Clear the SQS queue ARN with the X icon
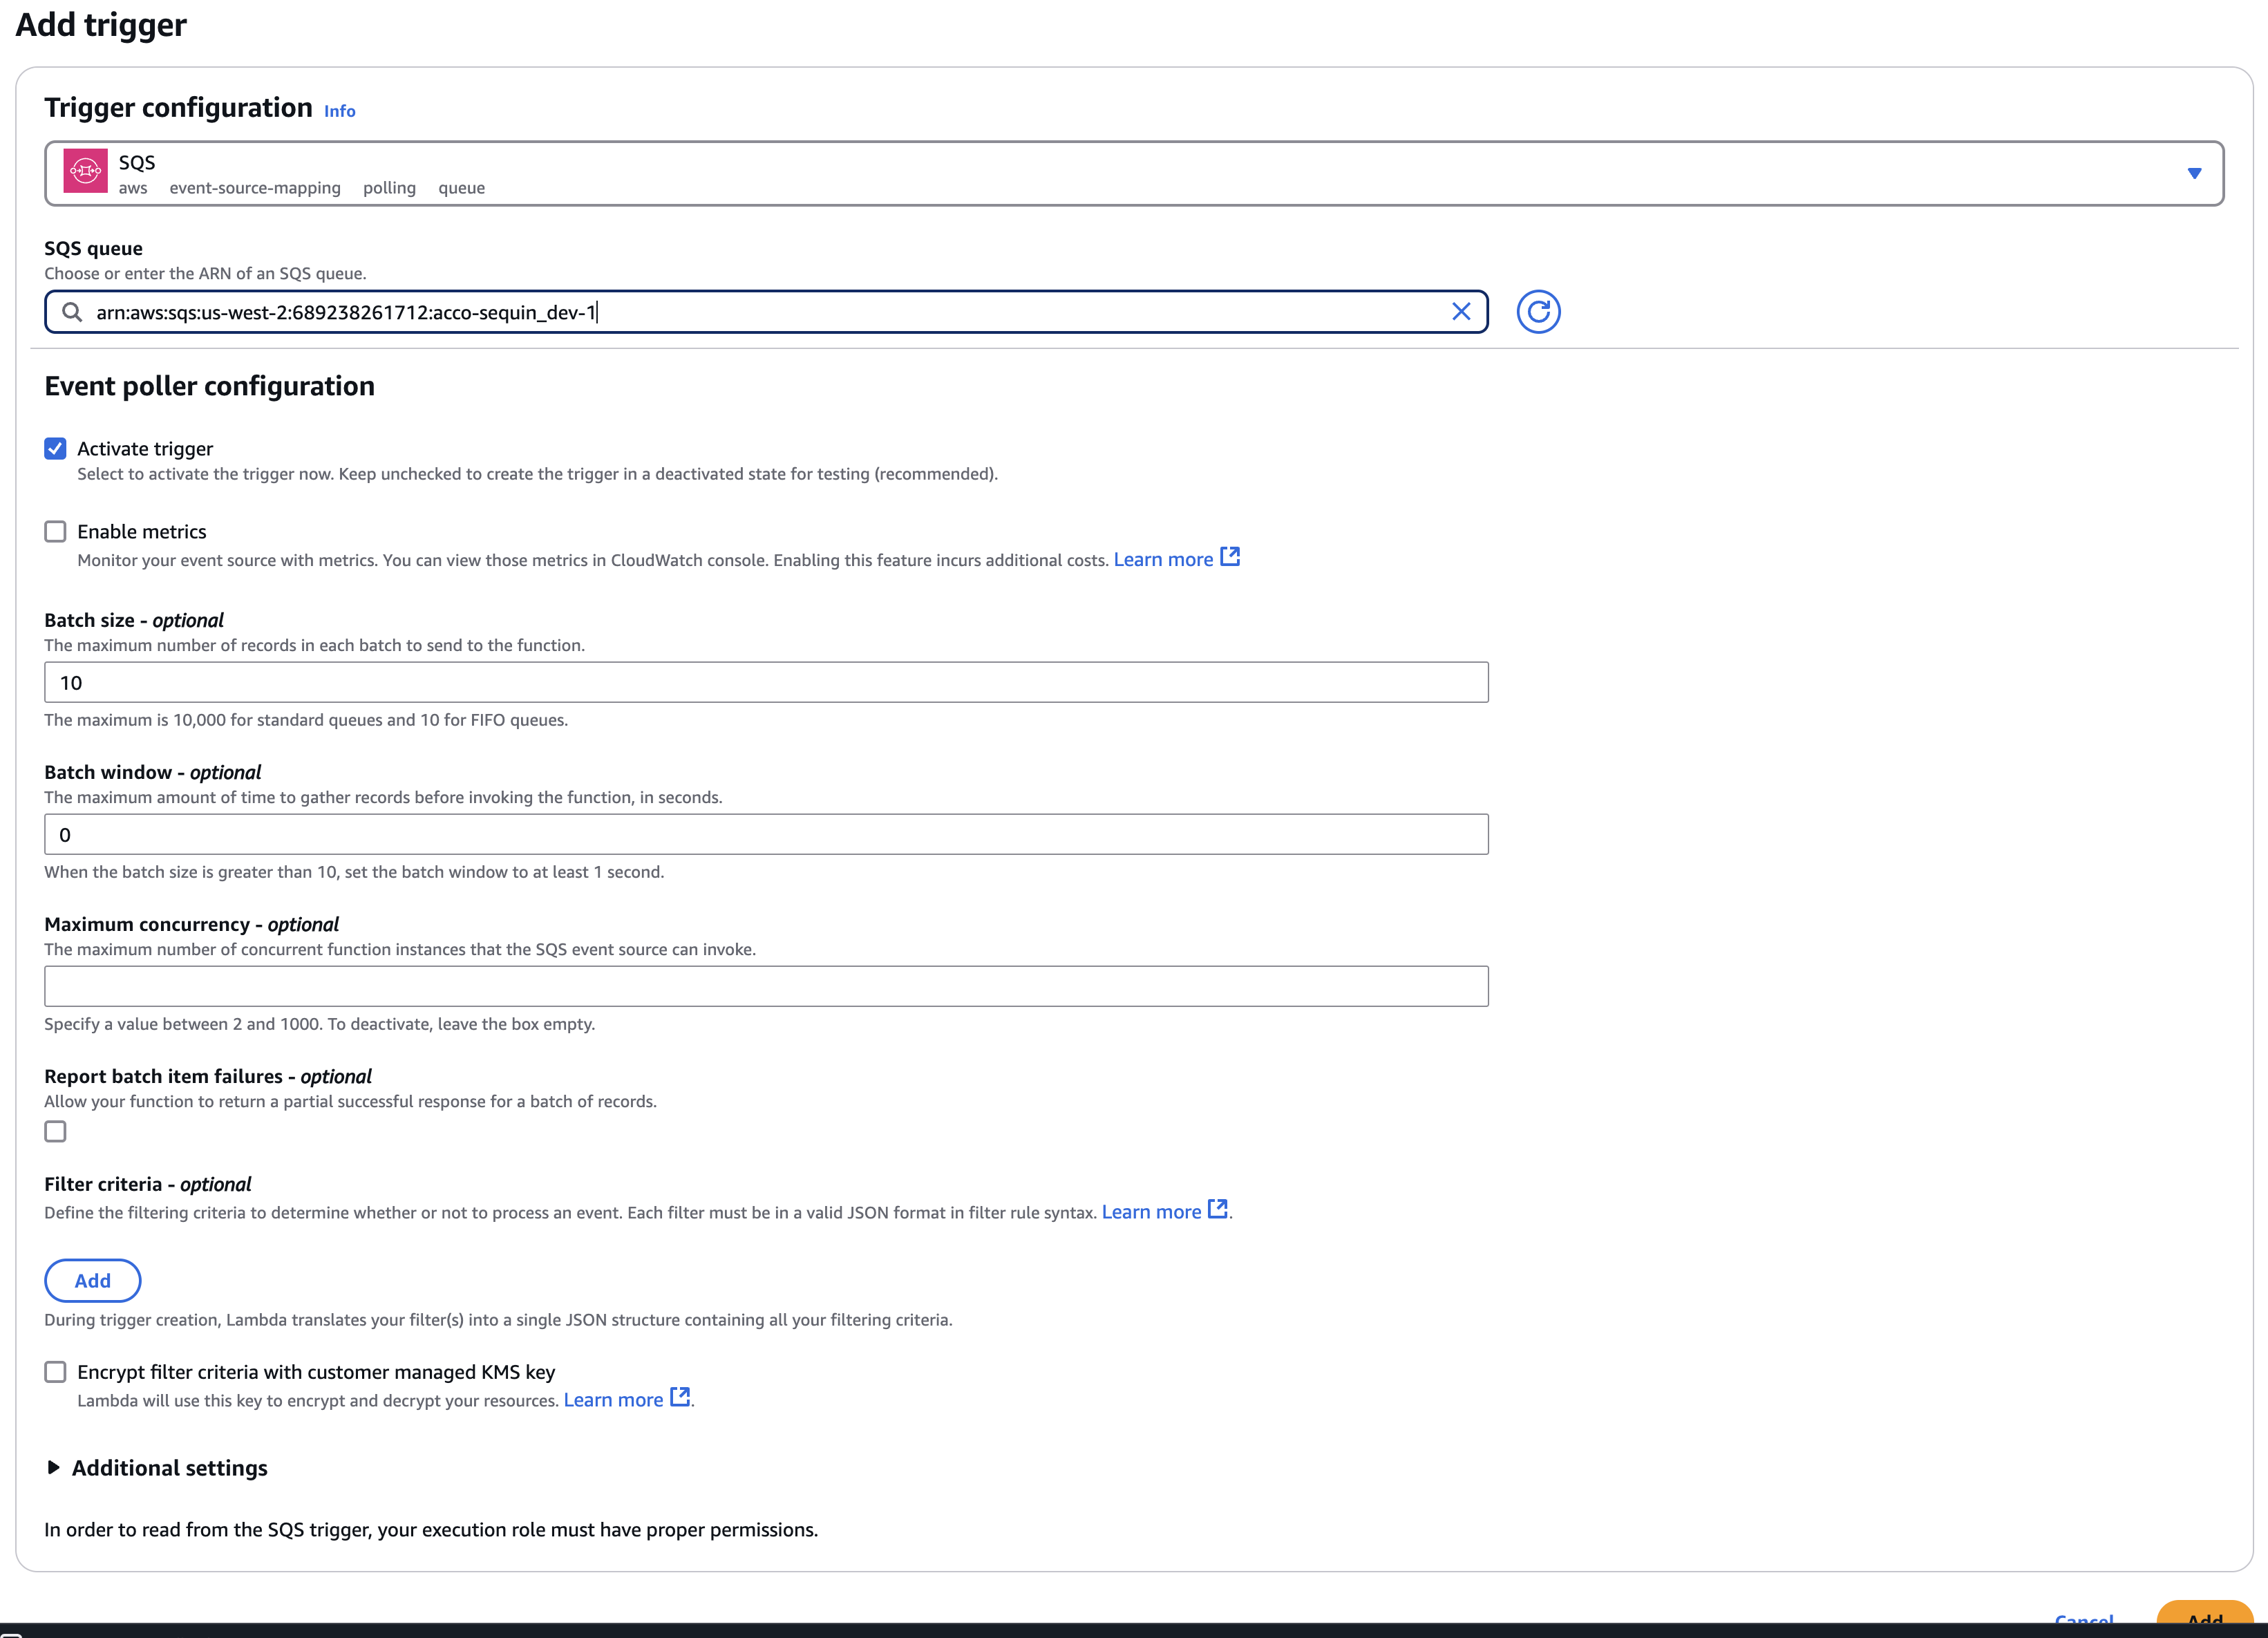Viewport: 2268px width, 1638px height. point(1463,311)
